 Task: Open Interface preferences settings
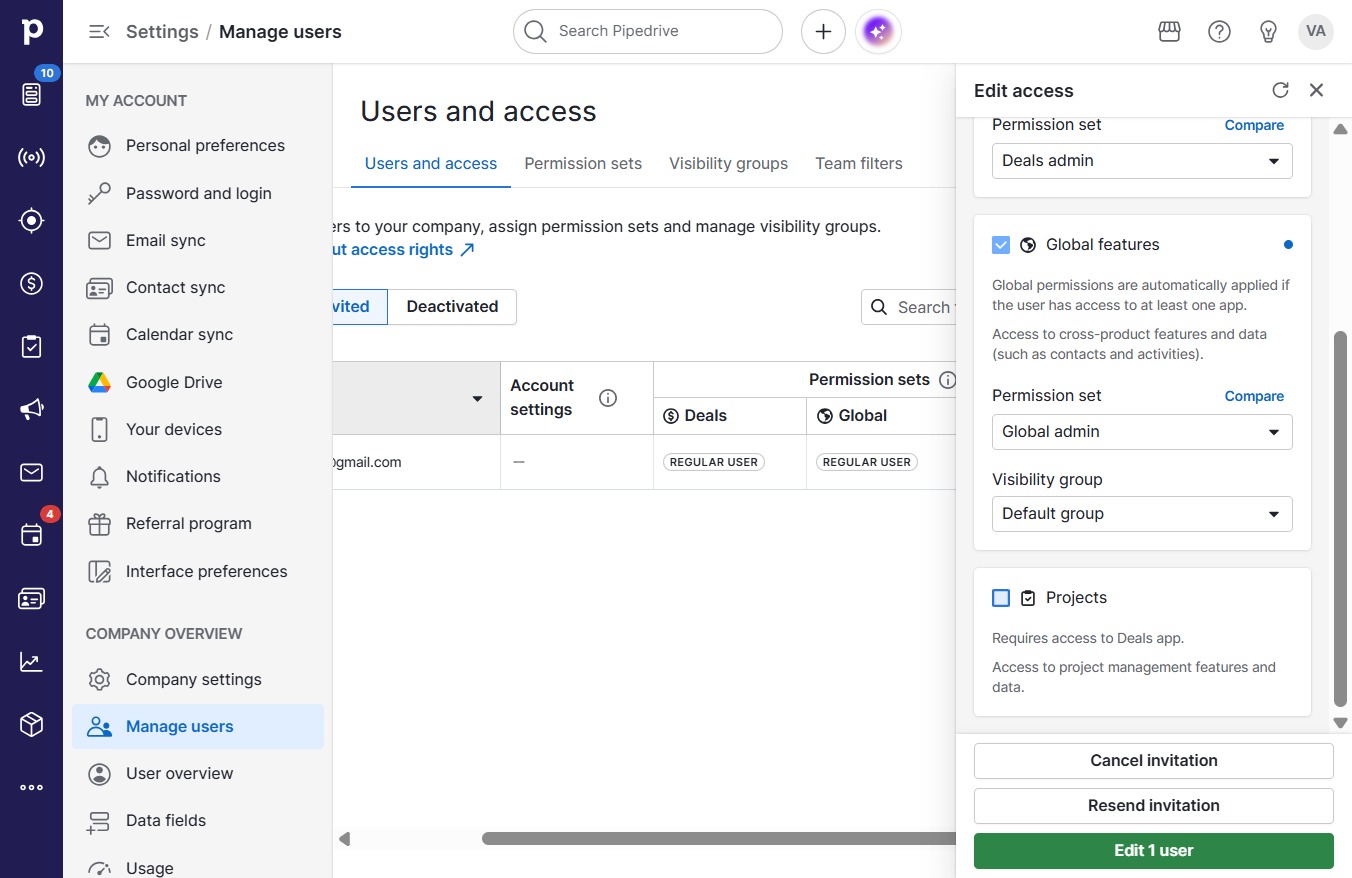[x=198, y=572]
